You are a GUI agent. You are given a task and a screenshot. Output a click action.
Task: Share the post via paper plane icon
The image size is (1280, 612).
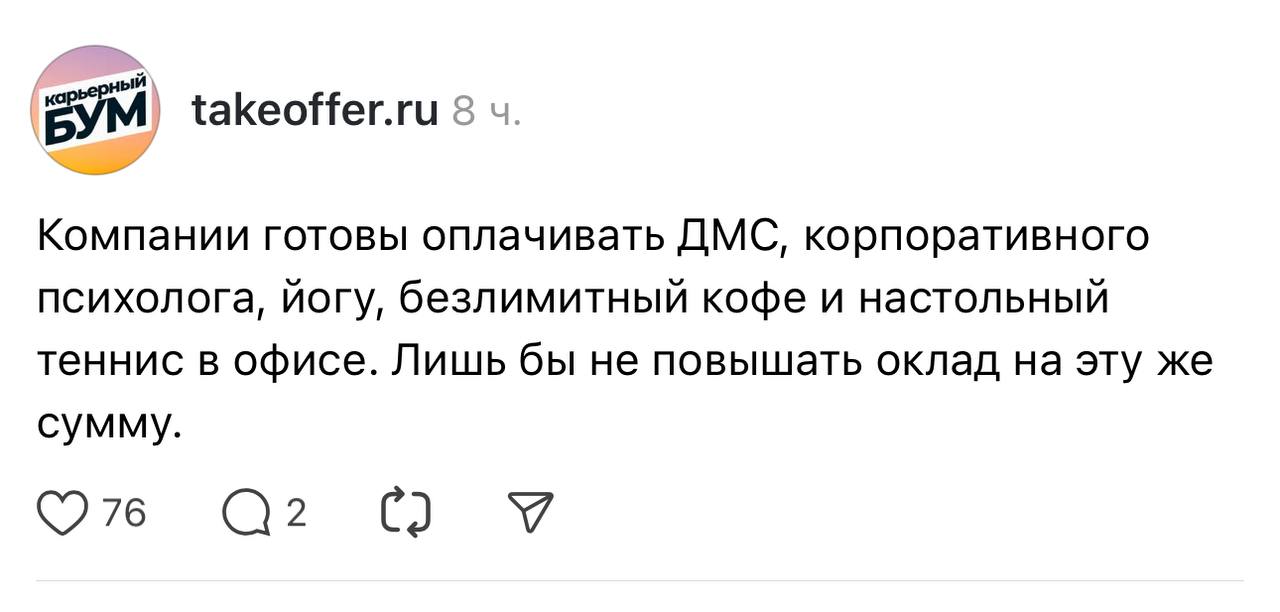point(529,514)
